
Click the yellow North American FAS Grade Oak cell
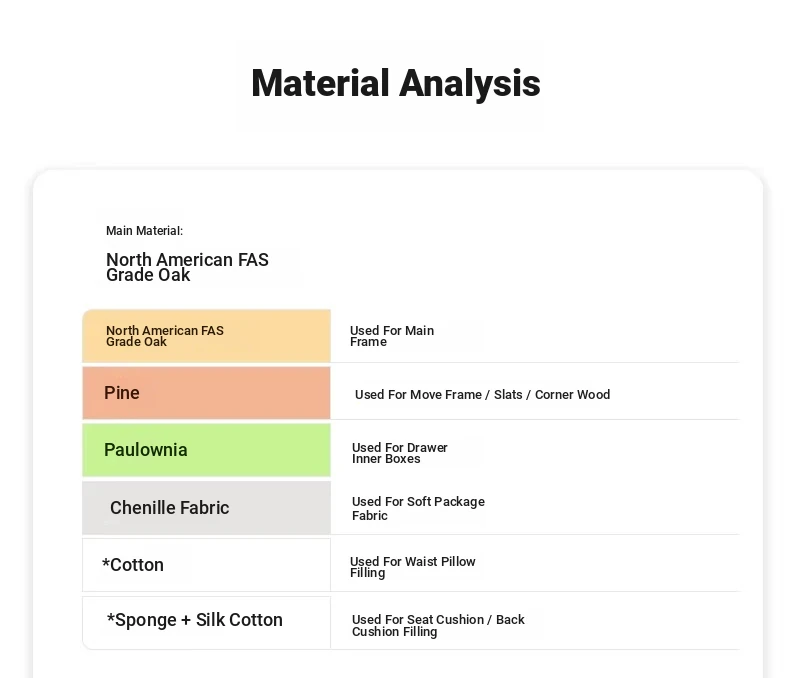[207, 336]
